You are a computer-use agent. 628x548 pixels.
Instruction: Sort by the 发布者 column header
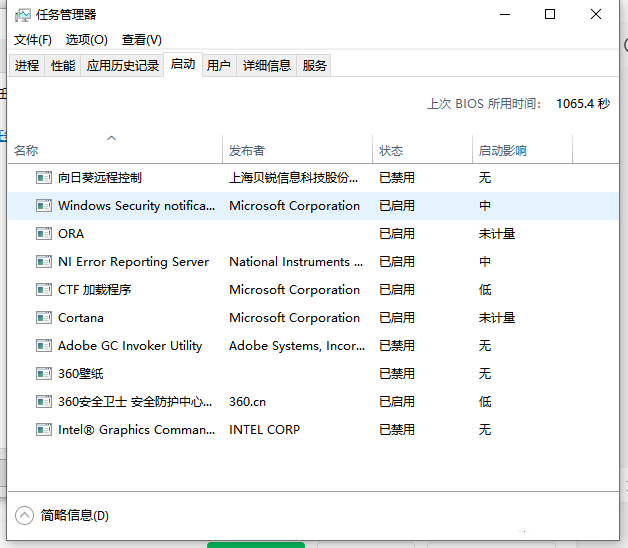pos(298,149)
